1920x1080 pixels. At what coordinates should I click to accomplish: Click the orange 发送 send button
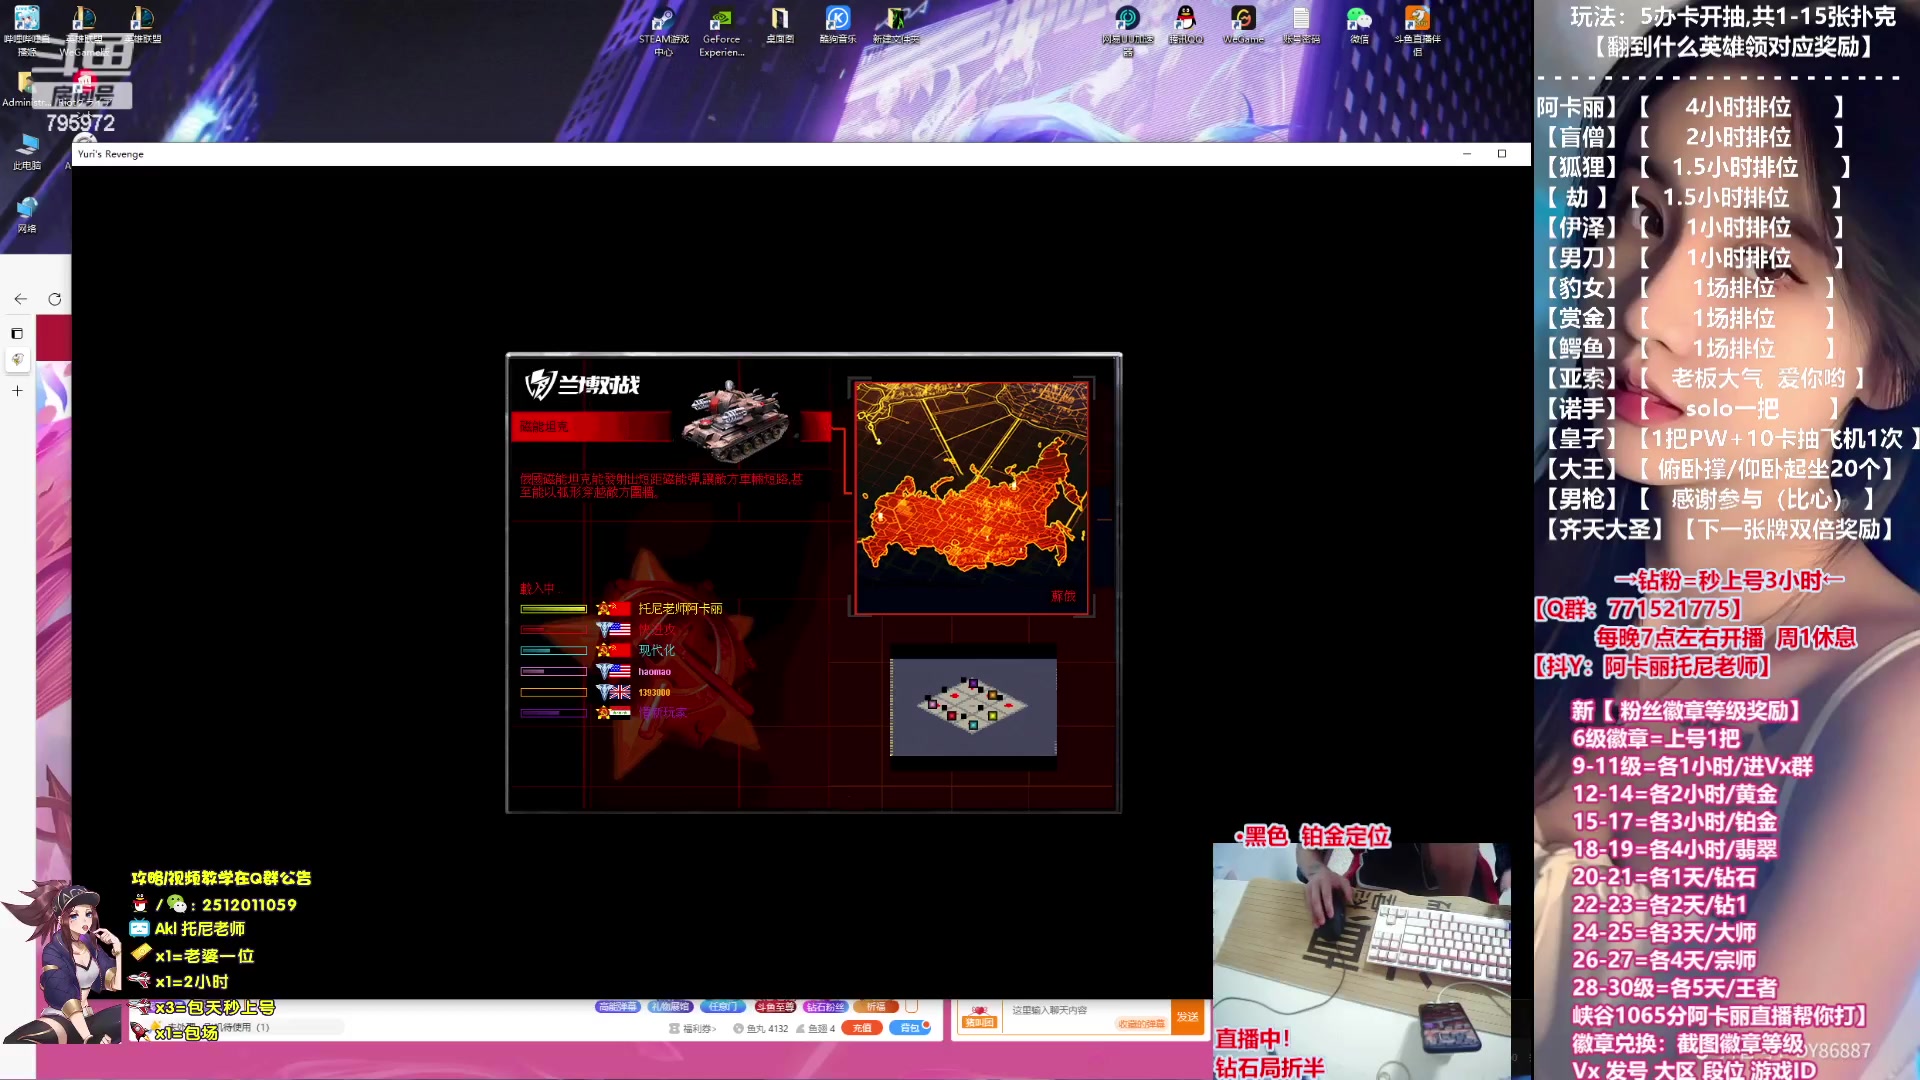point(1187,1017)
